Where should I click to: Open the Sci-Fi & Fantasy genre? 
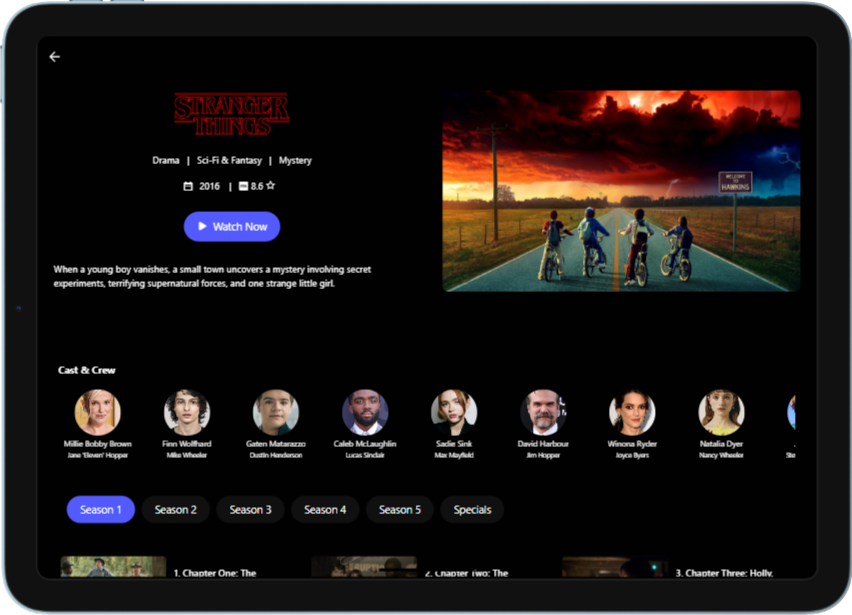pyautogui.click(x=229, y=160)
